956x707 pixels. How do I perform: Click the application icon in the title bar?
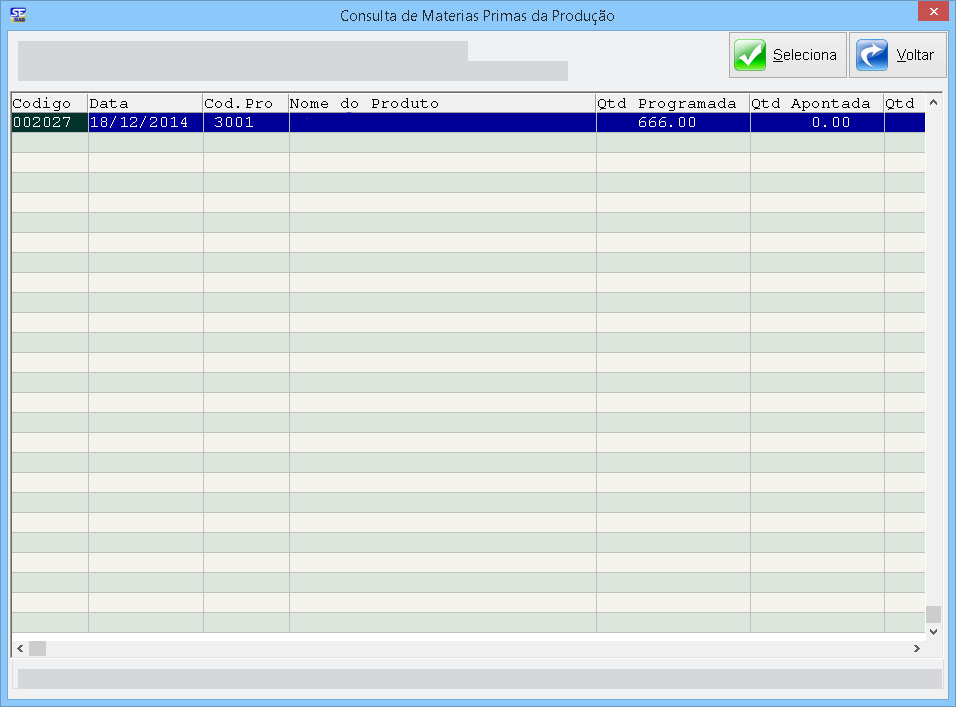pos(17,15)
